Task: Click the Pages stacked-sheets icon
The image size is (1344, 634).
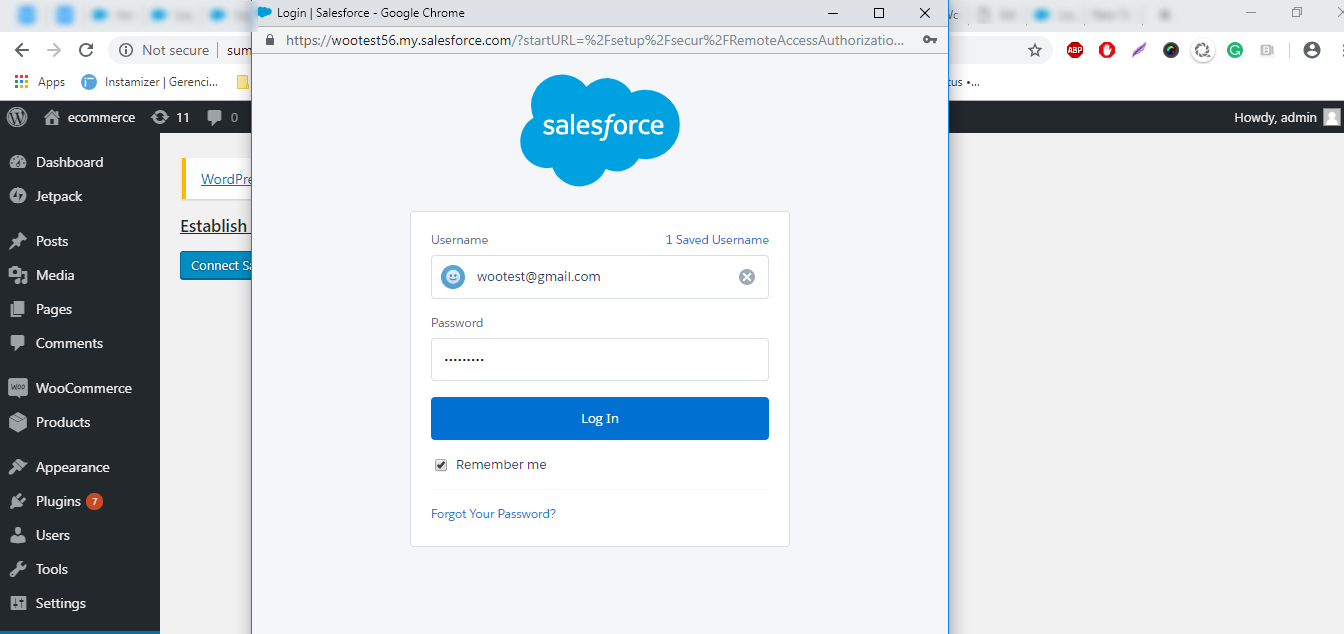Action: (17, 309)
